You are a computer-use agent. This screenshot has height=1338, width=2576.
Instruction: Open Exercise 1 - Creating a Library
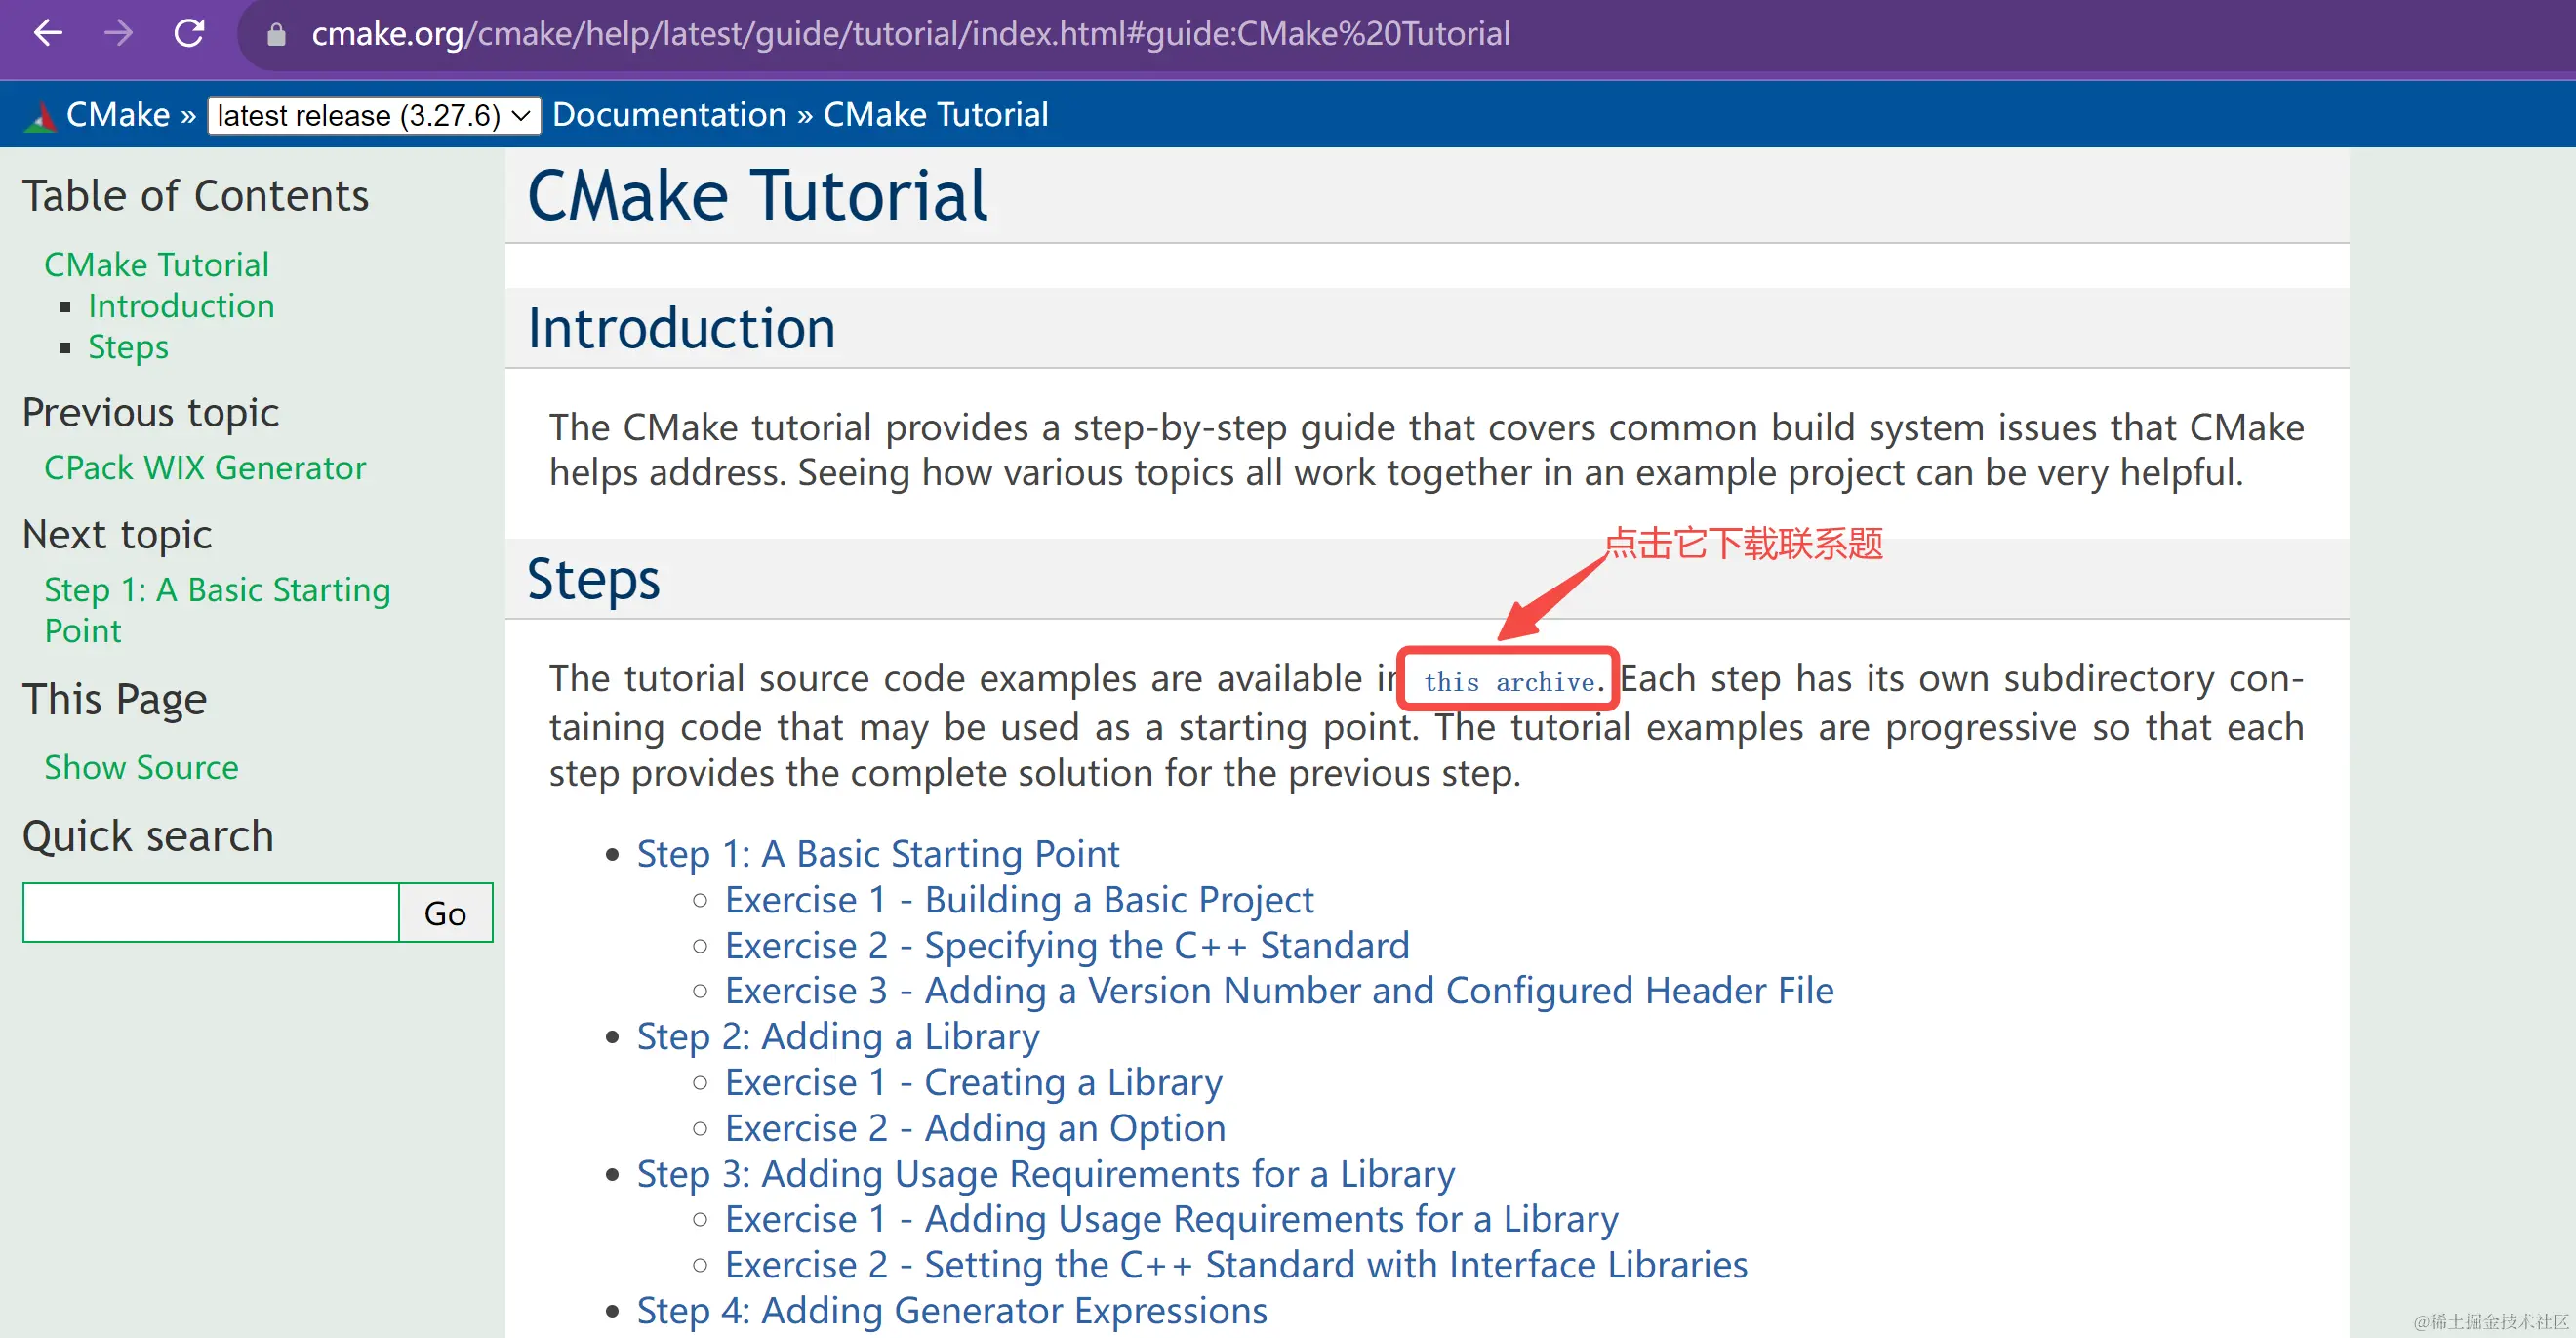click(973, 1082)
